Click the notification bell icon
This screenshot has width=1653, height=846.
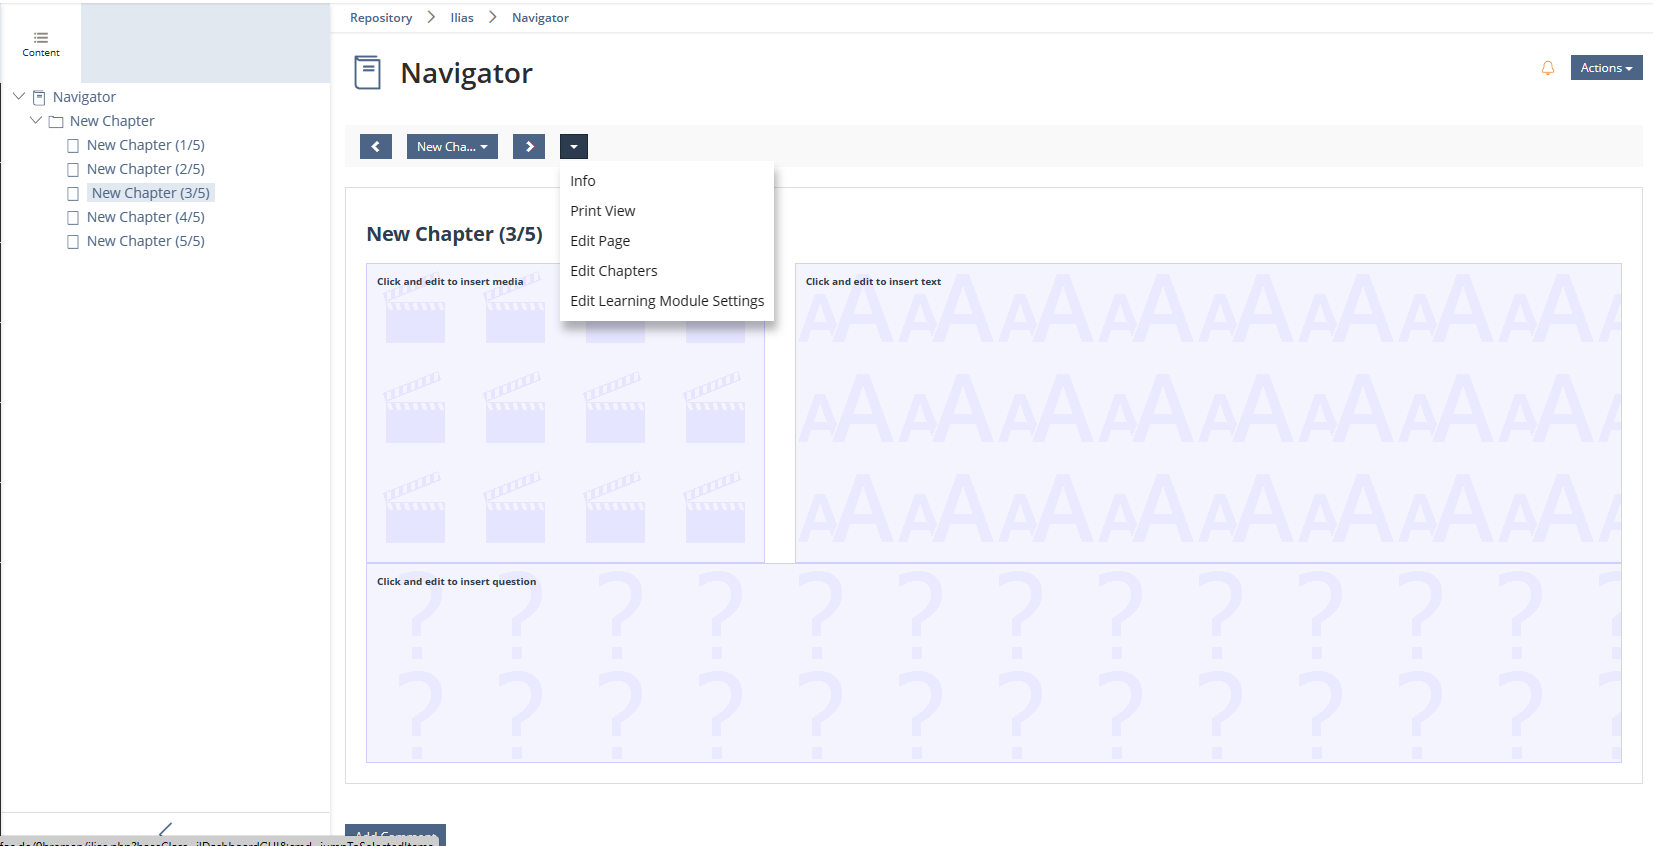[x=1547, y=68]
